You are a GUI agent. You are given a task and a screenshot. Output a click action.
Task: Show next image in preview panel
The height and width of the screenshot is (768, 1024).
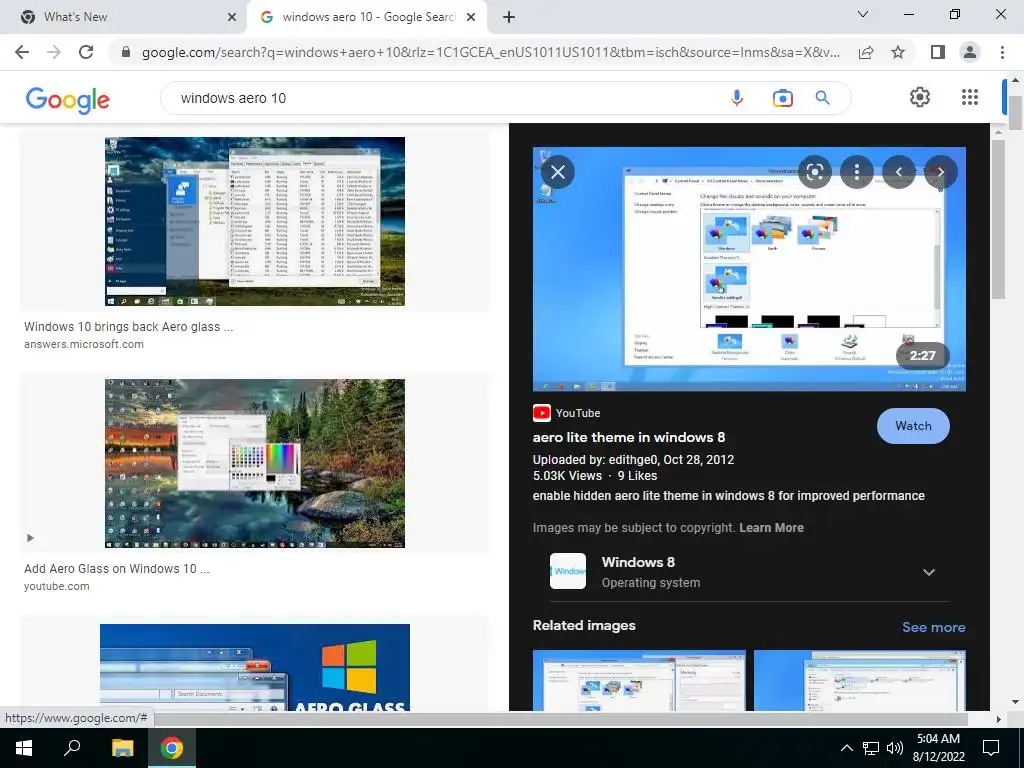[941, 172]
